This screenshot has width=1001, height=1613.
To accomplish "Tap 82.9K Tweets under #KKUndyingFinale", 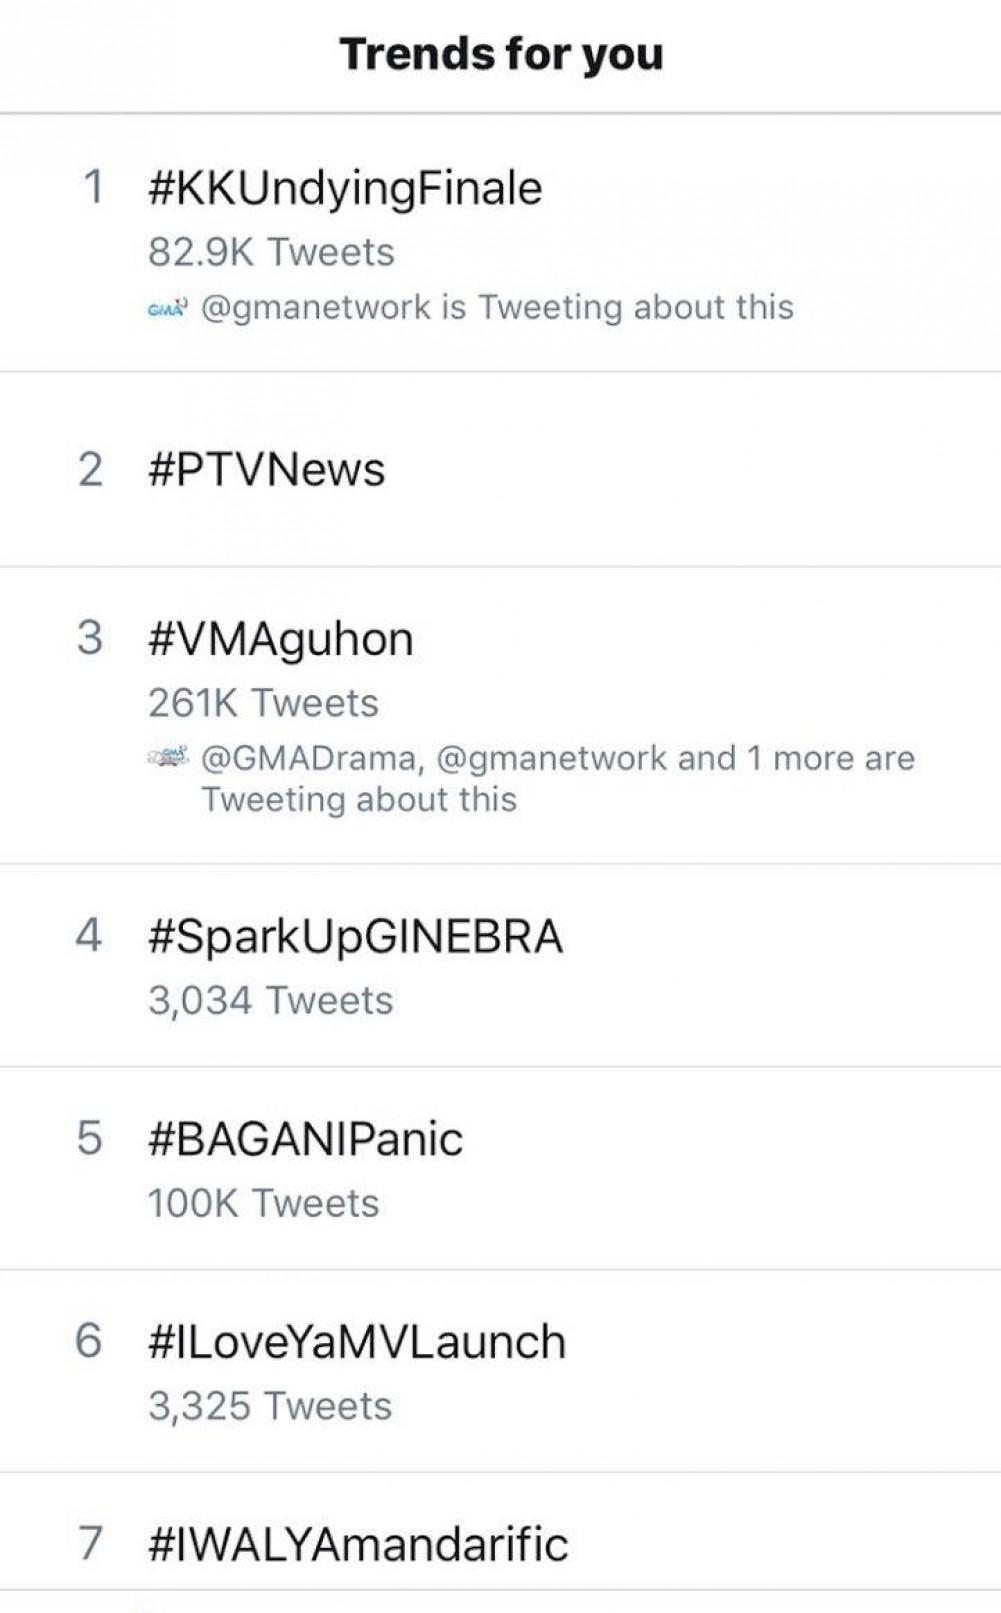I will (x=271, y=252).
